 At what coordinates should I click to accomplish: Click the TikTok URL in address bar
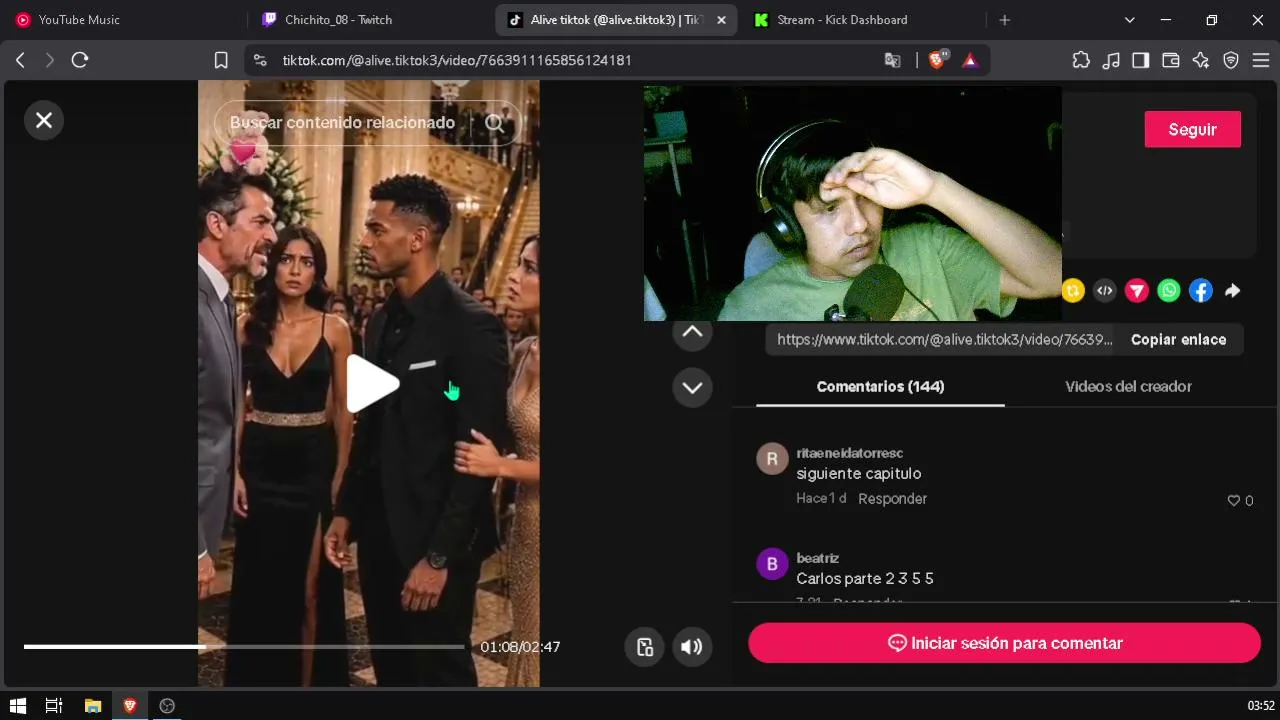coord(457,60)
